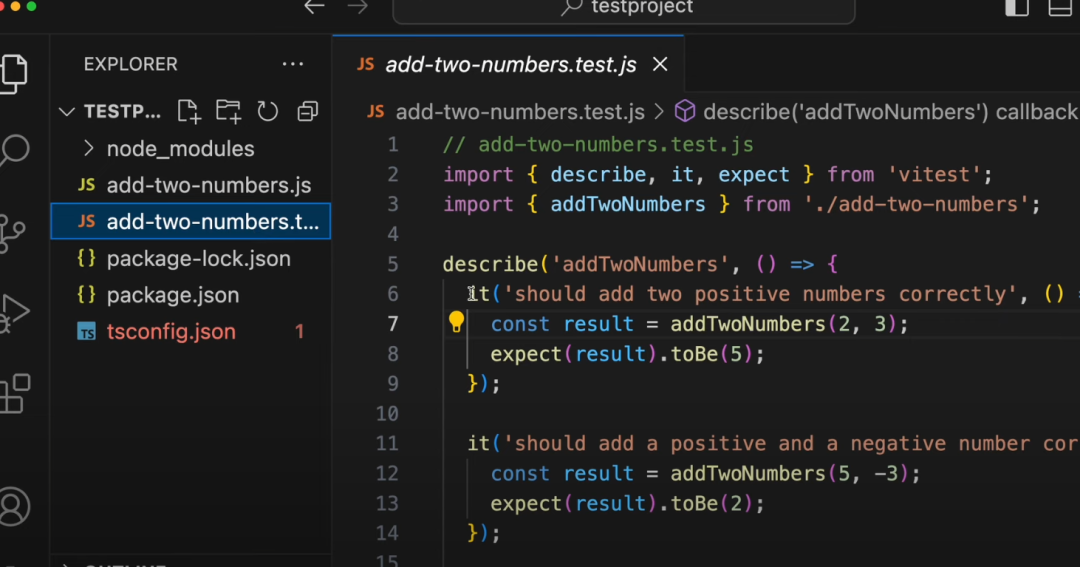Collapse all folders in Explorer
1080x567 pixels.
(x=307, y=111)
